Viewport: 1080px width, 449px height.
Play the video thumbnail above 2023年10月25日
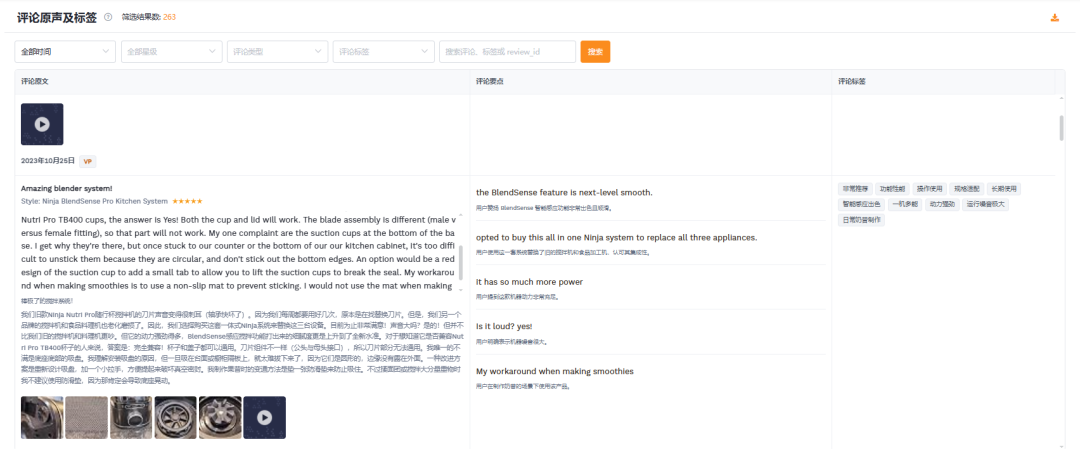pos(42,124)
